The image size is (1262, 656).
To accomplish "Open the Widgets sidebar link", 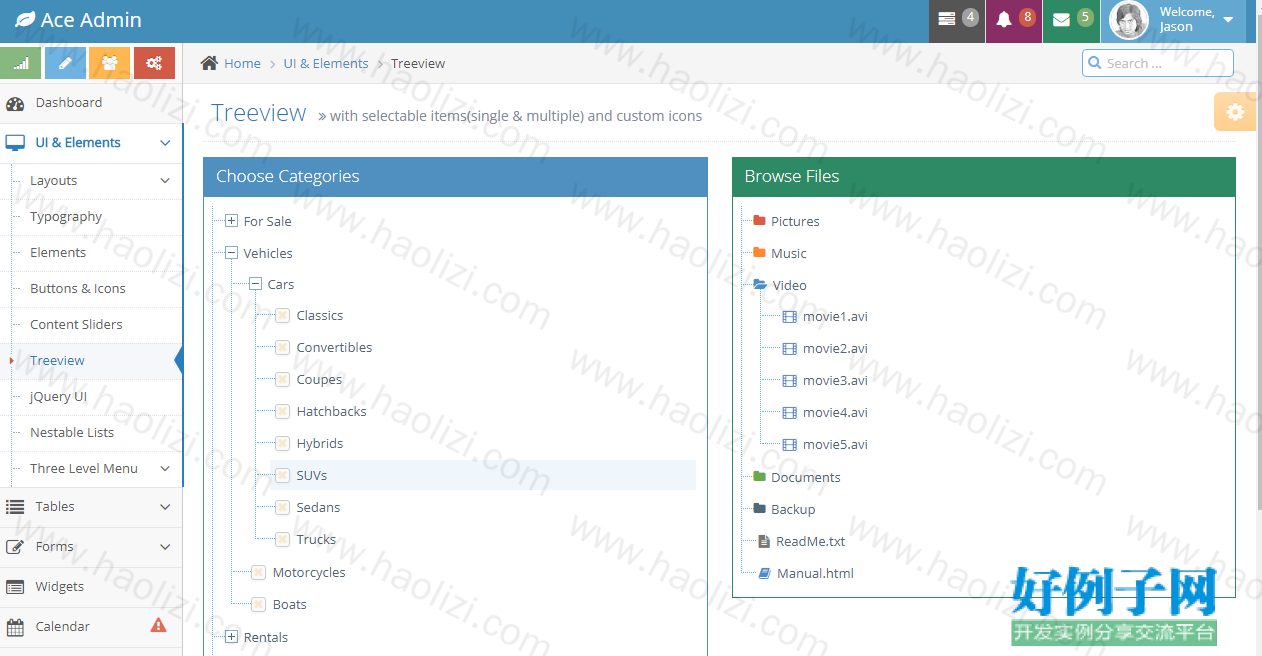I will point(91,587).
